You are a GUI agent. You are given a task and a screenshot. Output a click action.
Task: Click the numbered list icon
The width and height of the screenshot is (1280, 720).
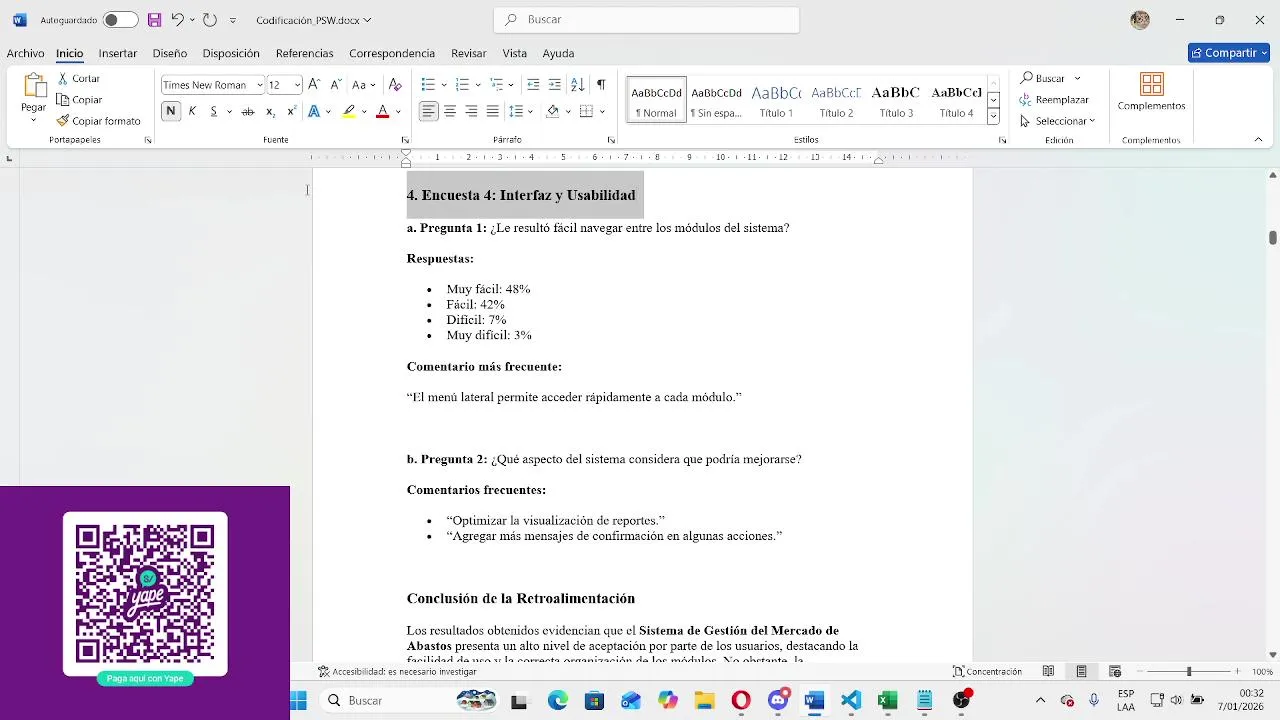(462, 85)
